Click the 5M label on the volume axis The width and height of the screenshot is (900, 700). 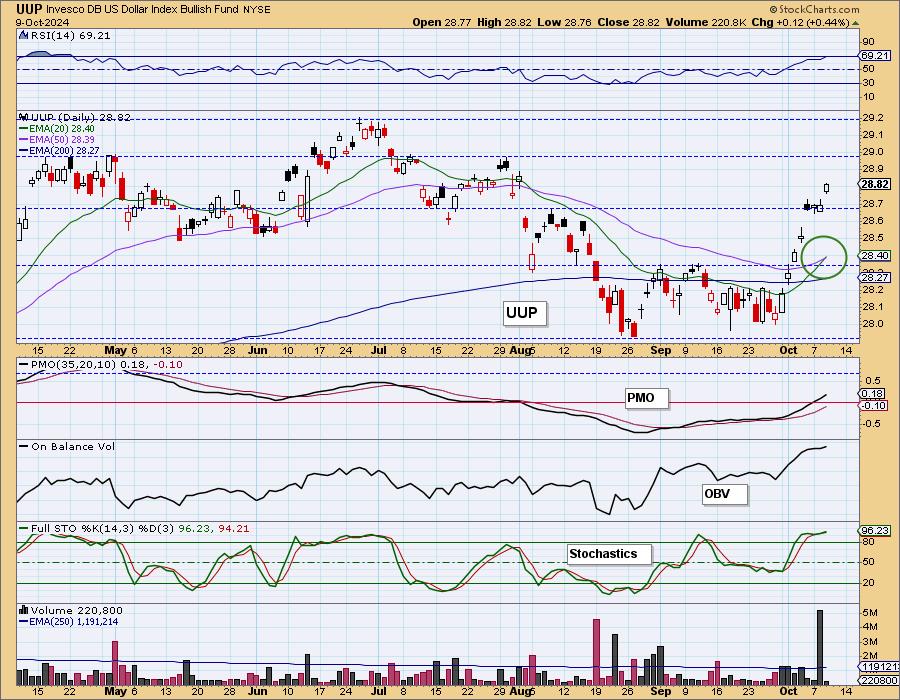[870, 613]
